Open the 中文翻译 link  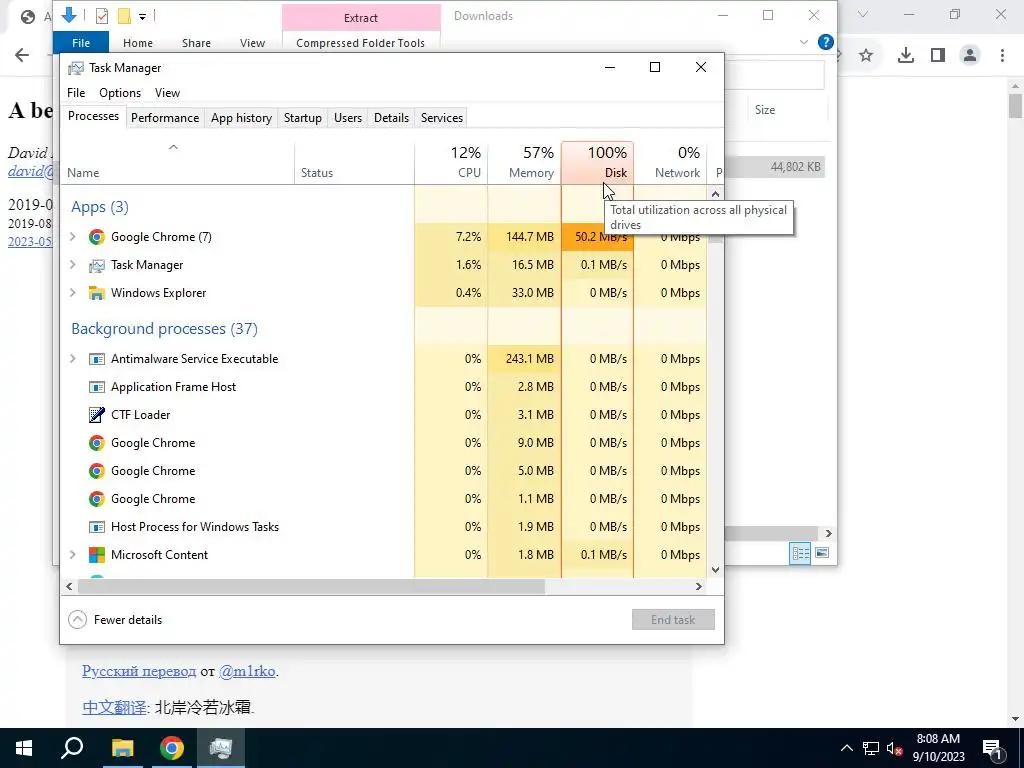[x=114, y=708]
